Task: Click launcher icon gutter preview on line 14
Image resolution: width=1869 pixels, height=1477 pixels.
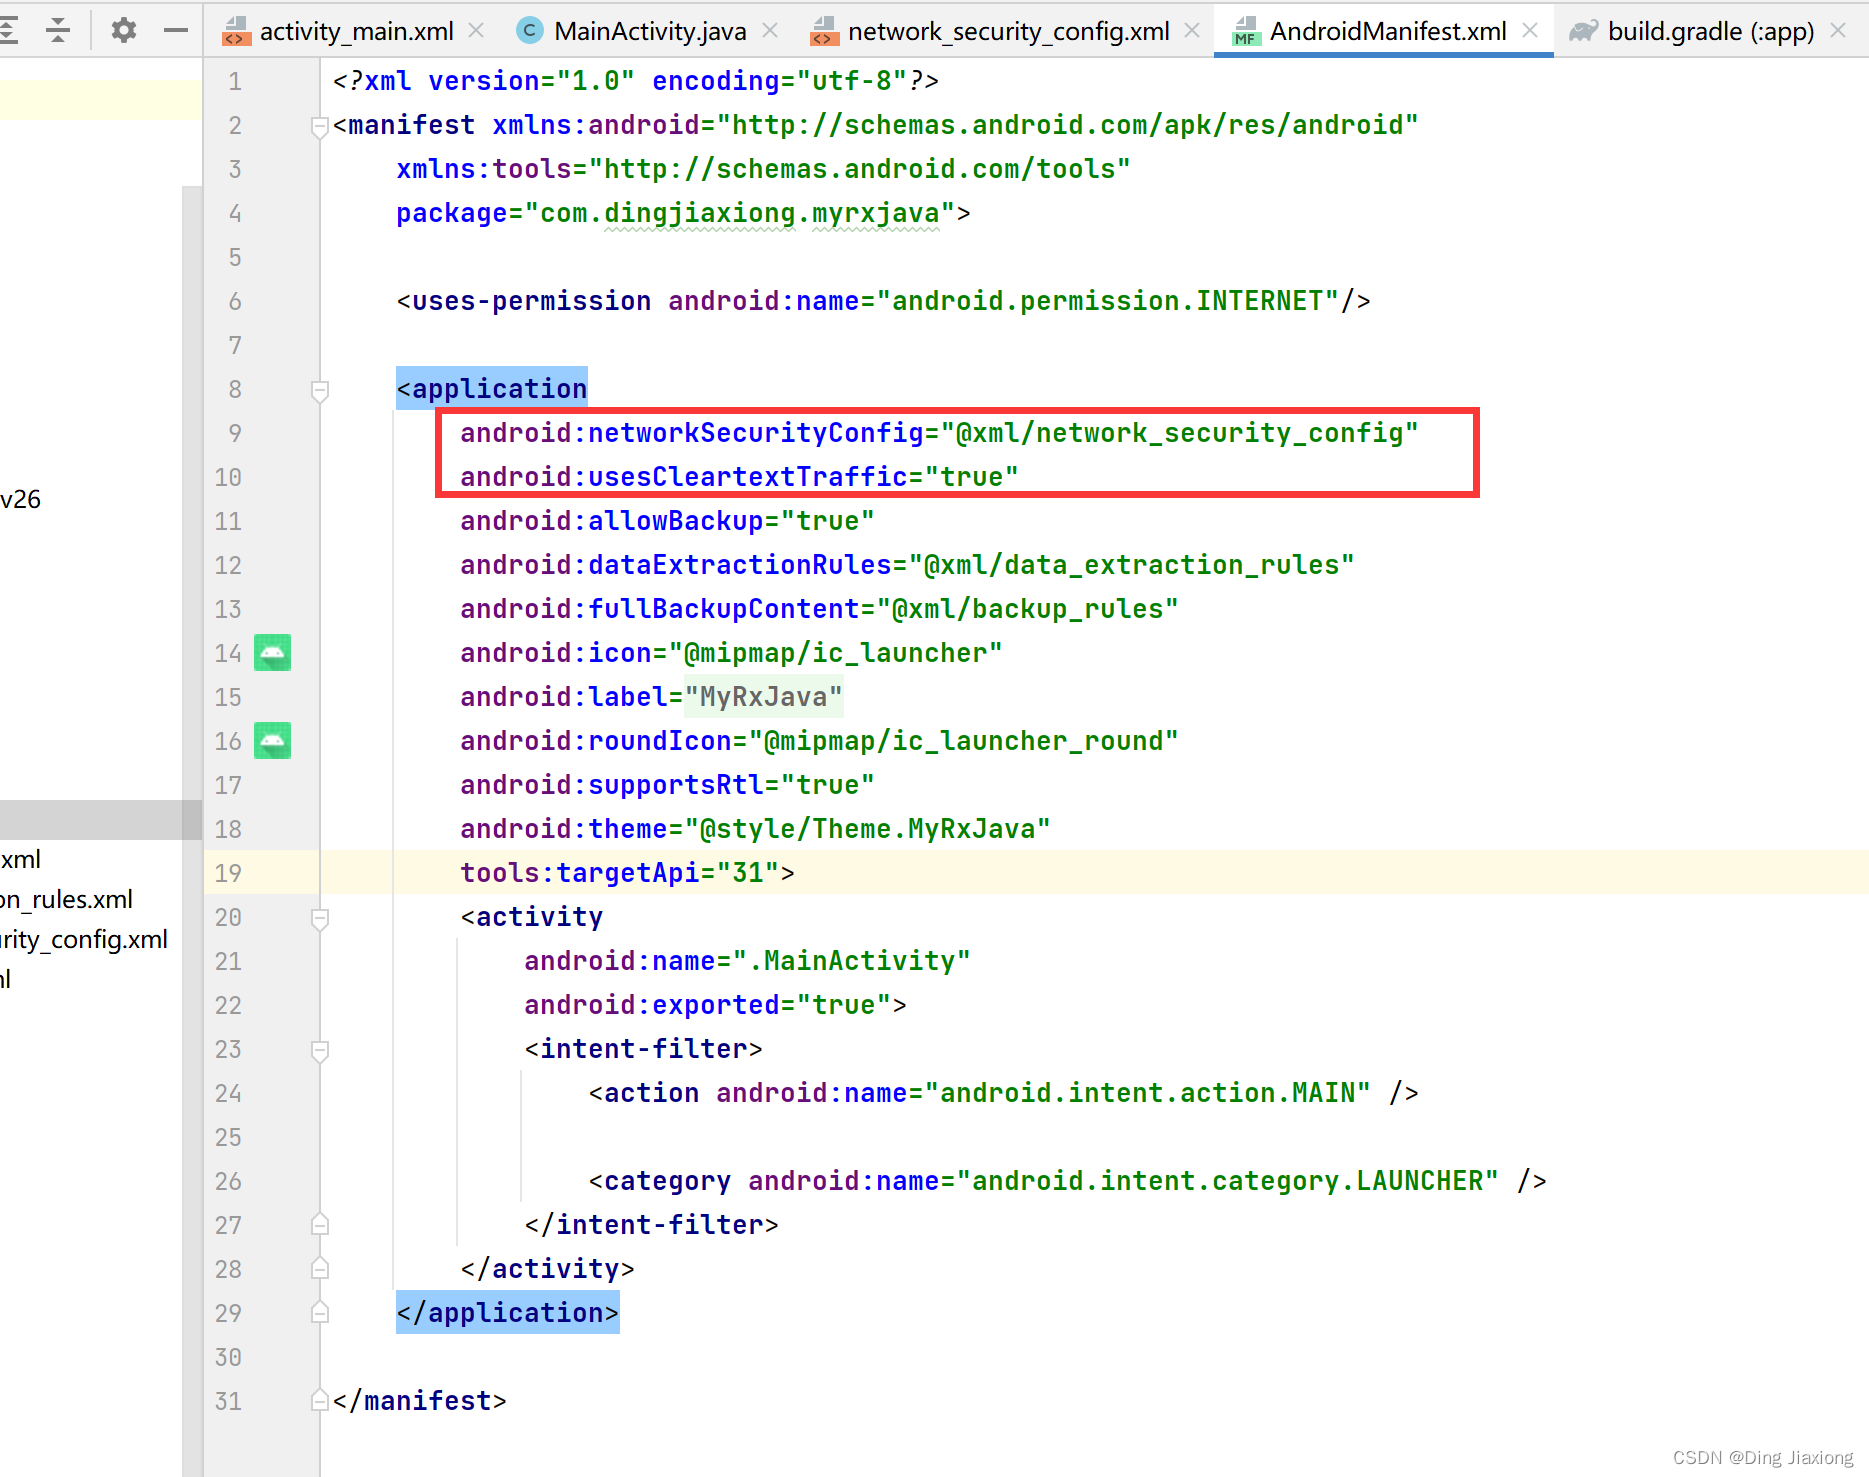Action: 272,653
